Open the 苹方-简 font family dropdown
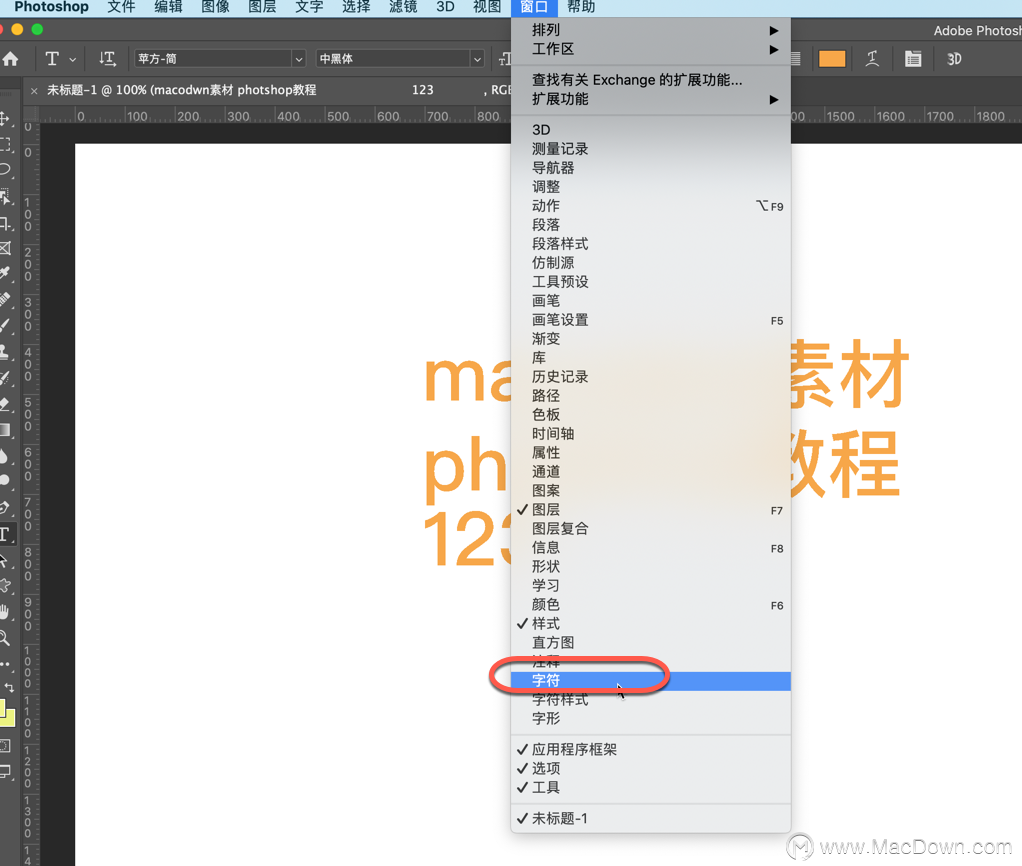The width and height of the screenshot is (1022, 866). click(299, 59)
